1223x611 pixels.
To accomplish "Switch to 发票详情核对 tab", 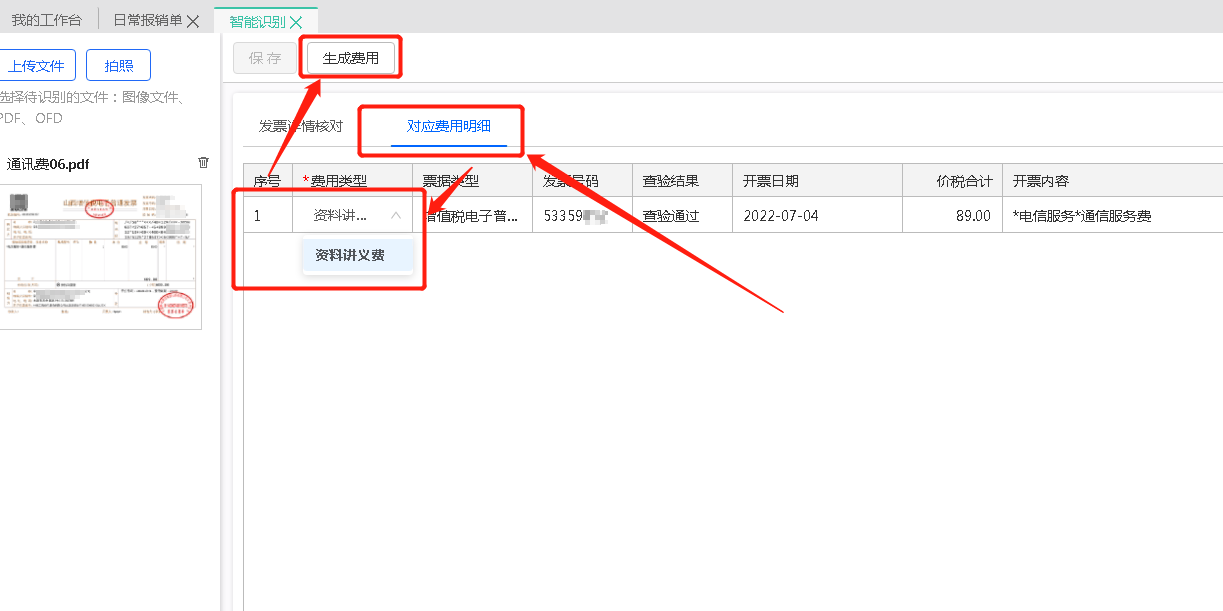I will point(300,127).
